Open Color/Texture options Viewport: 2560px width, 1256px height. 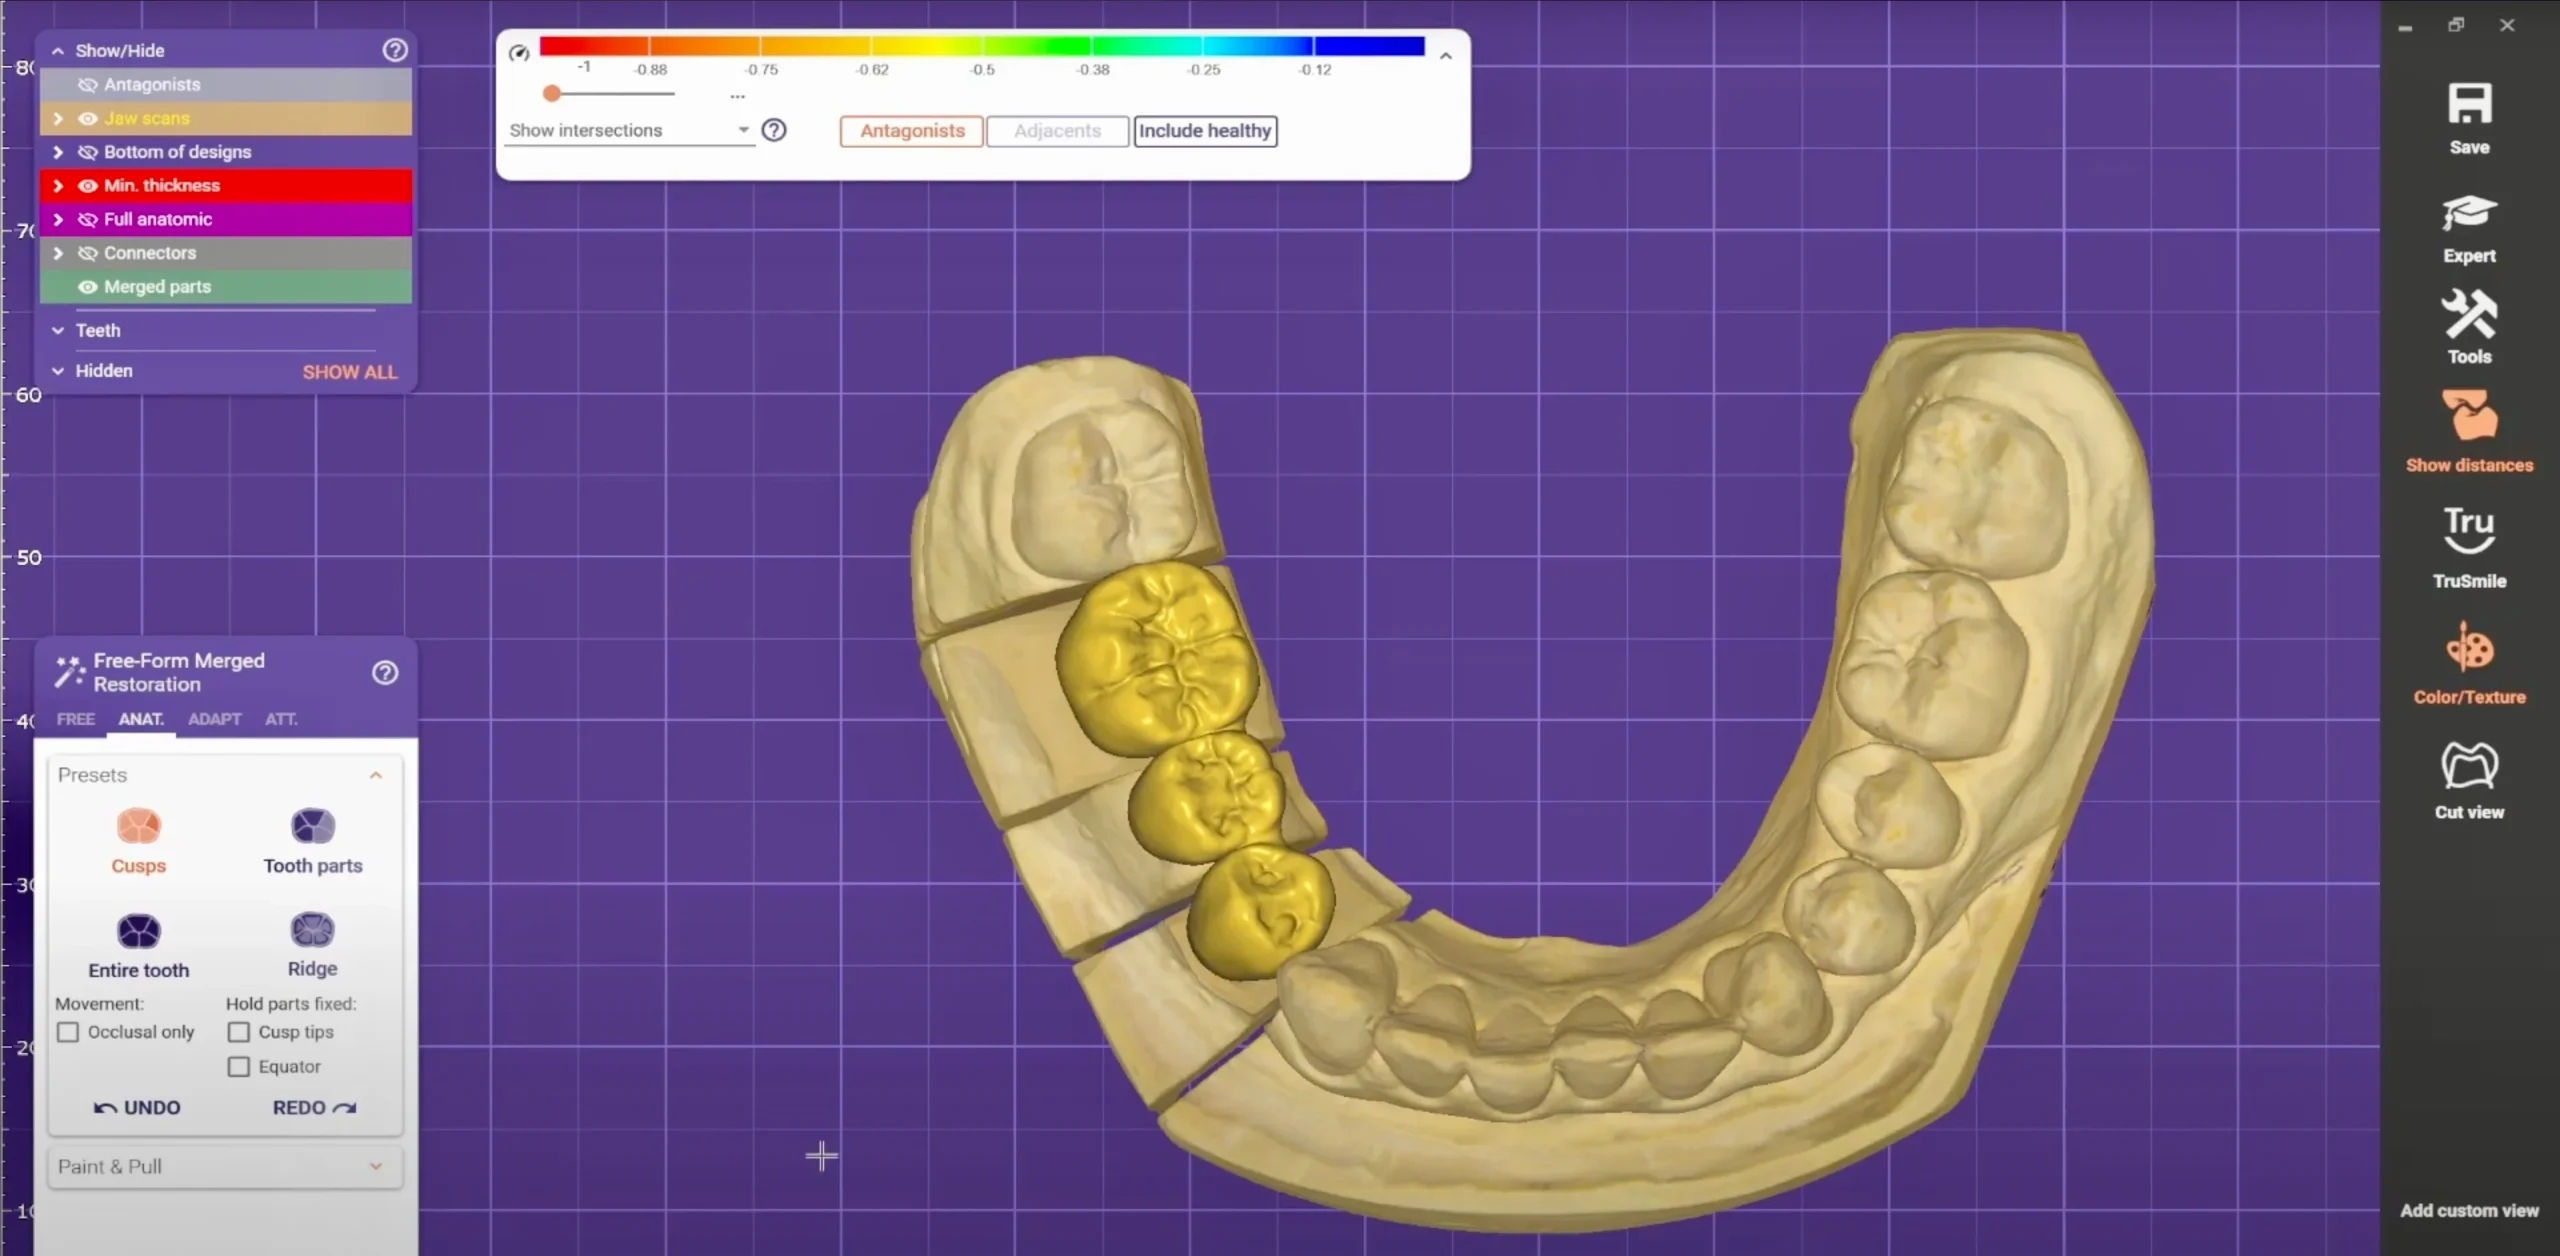[x=2468, y=648]
